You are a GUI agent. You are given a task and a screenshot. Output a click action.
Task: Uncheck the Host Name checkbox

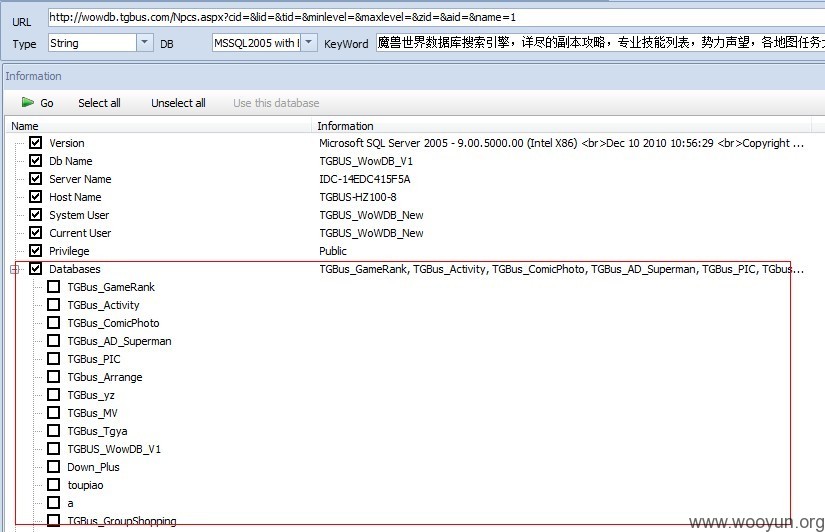(35, 196)
